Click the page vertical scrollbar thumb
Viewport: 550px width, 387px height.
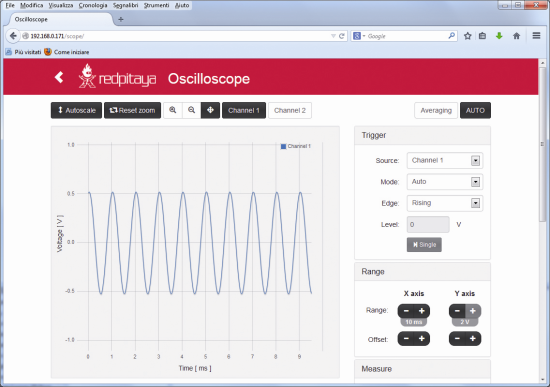click(542, 144)
